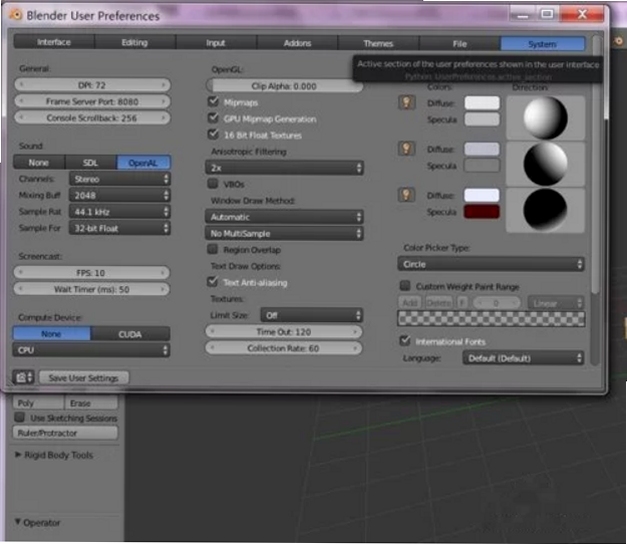Click the DPI 72 value field
Screen dimensions: 627x544
tap(92, 85)
